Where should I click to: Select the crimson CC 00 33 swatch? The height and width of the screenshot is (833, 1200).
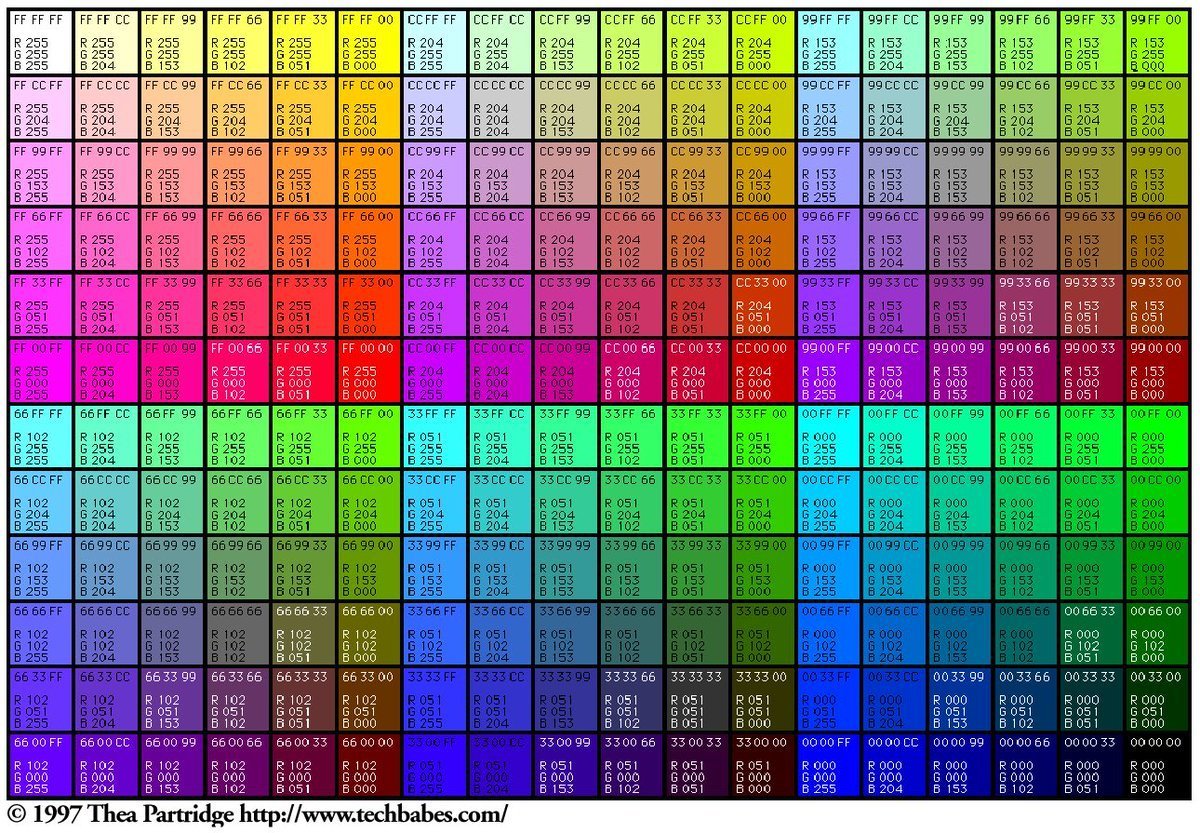point(696,369)
